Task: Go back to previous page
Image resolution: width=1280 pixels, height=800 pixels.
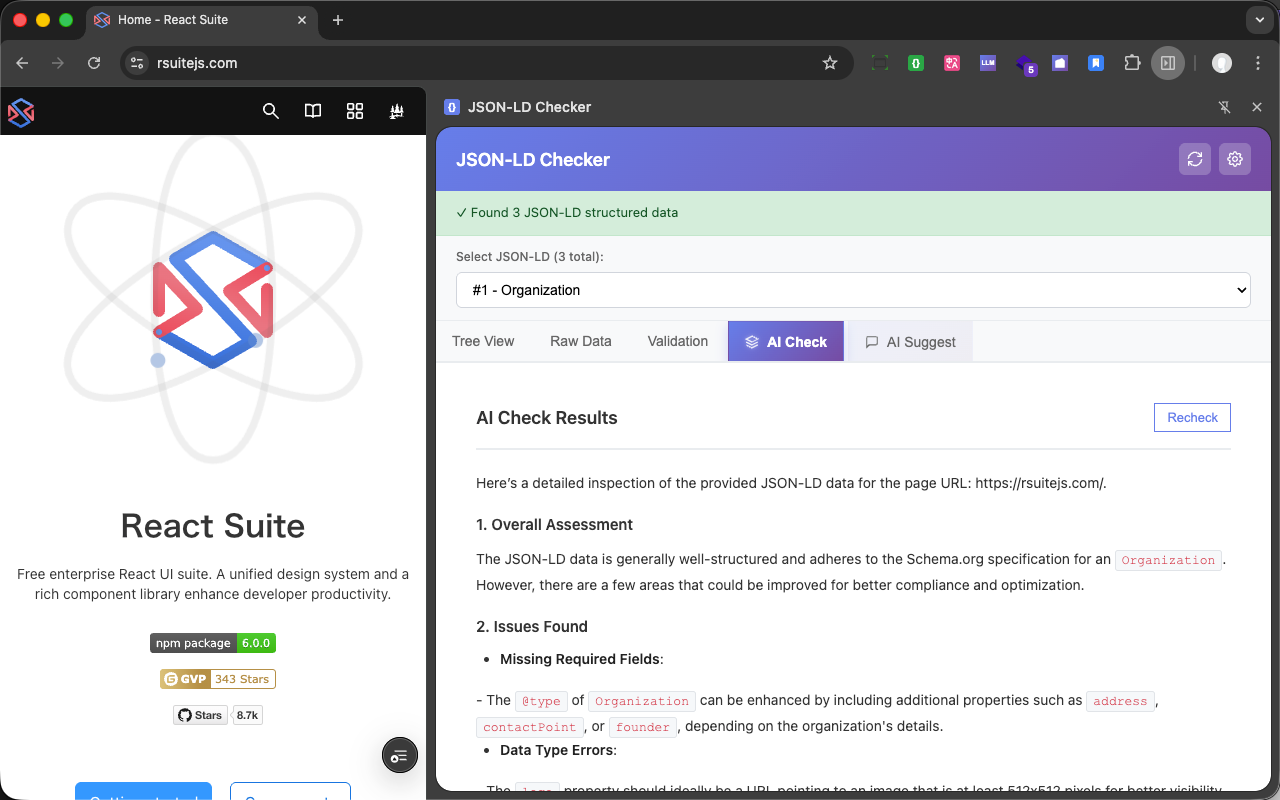Action: pyautogui.click(x=23, y=63)
